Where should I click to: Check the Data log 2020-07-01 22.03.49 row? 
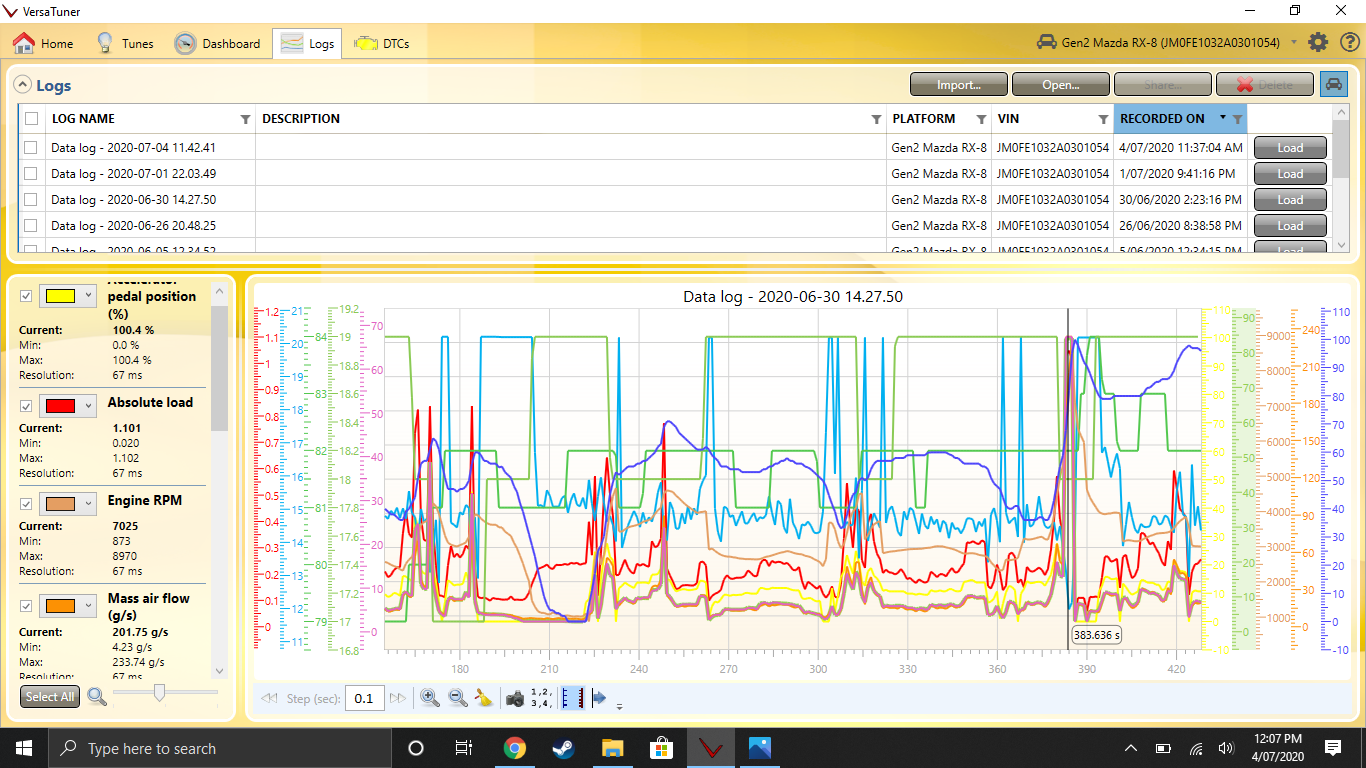click(x=31, y=173)
